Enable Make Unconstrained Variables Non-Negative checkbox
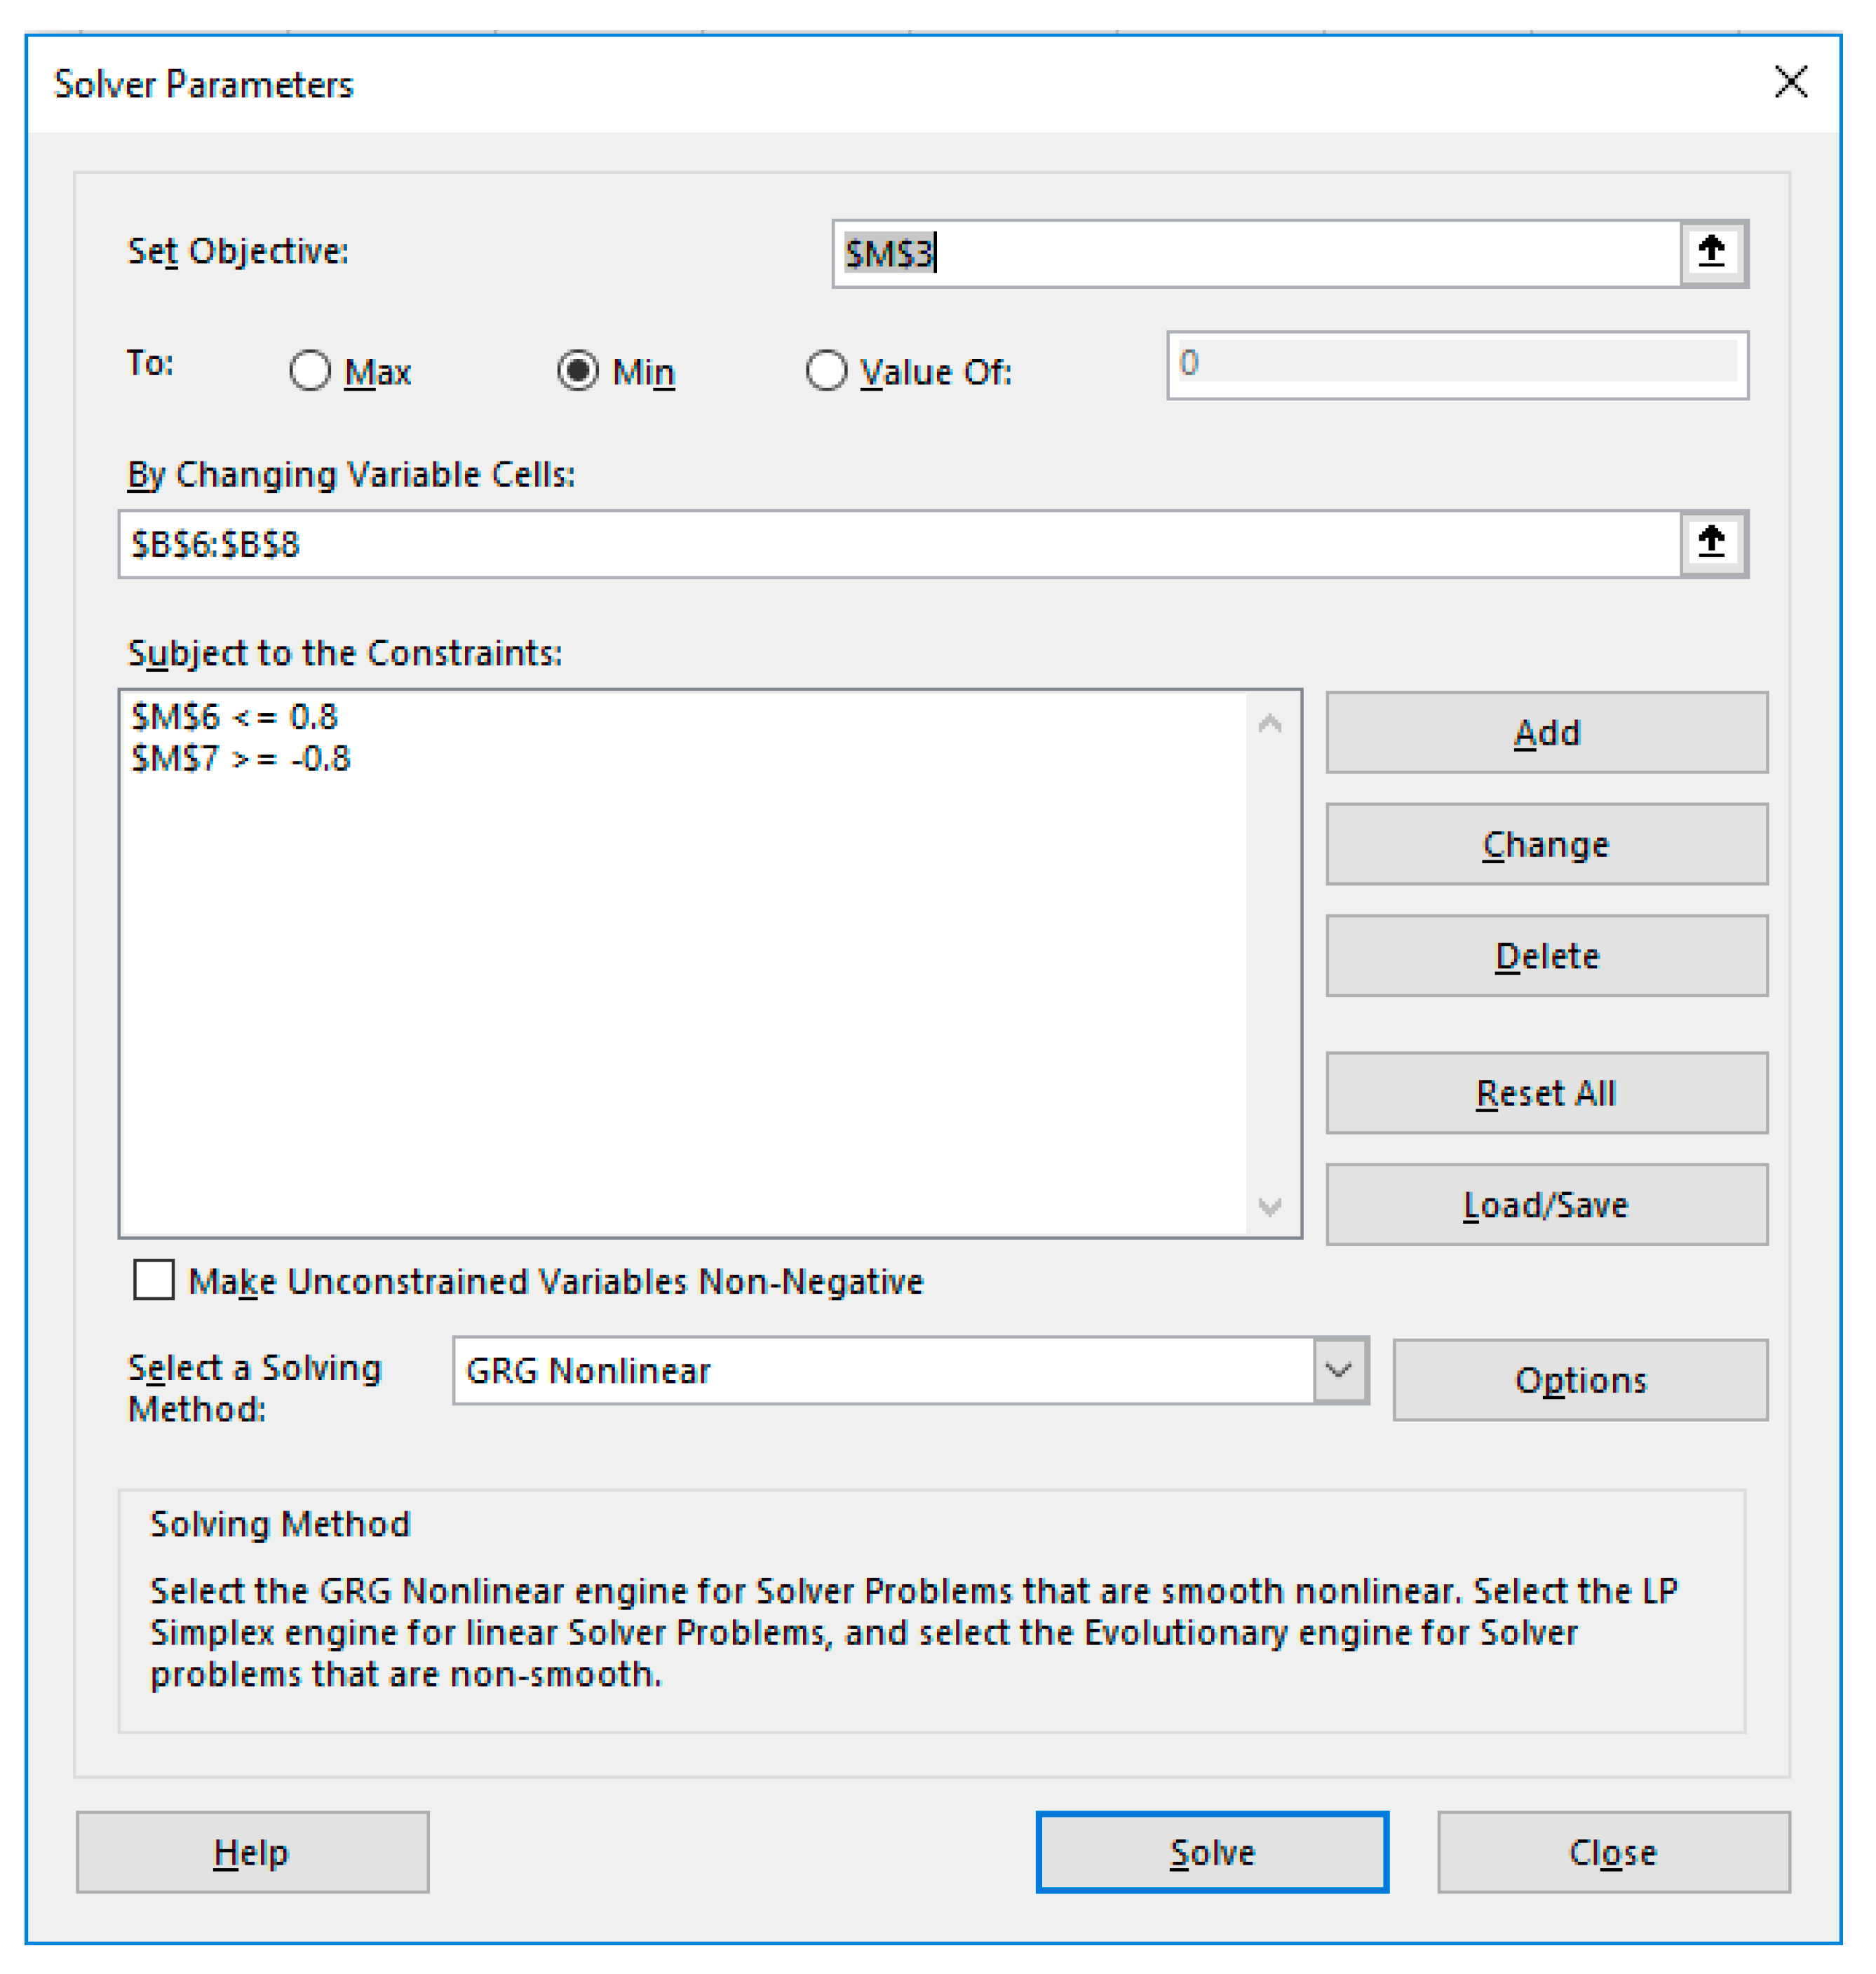 [154, 1280]
